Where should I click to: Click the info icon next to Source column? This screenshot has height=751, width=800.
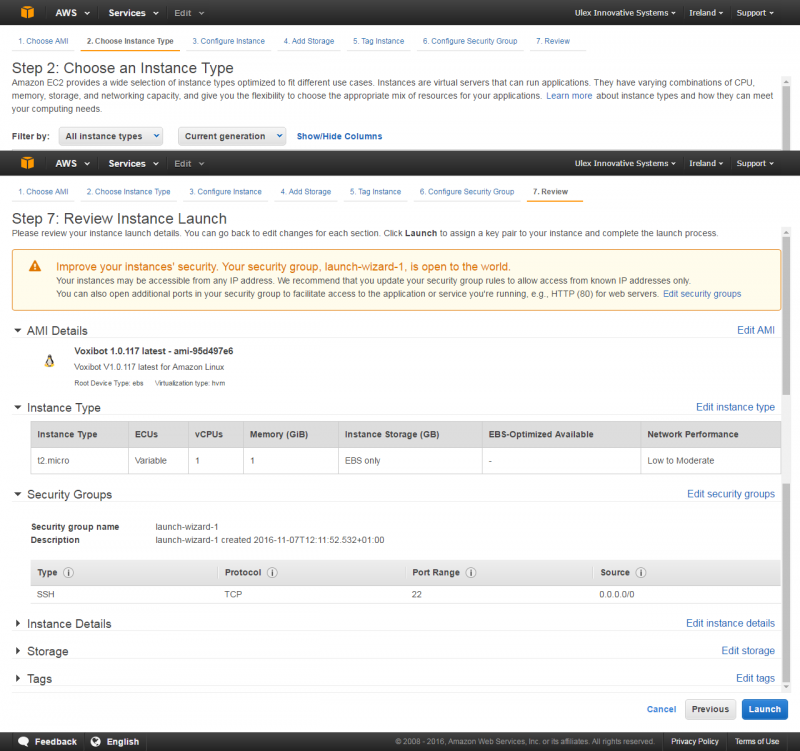pyautogui.click(x=641, y=572)
